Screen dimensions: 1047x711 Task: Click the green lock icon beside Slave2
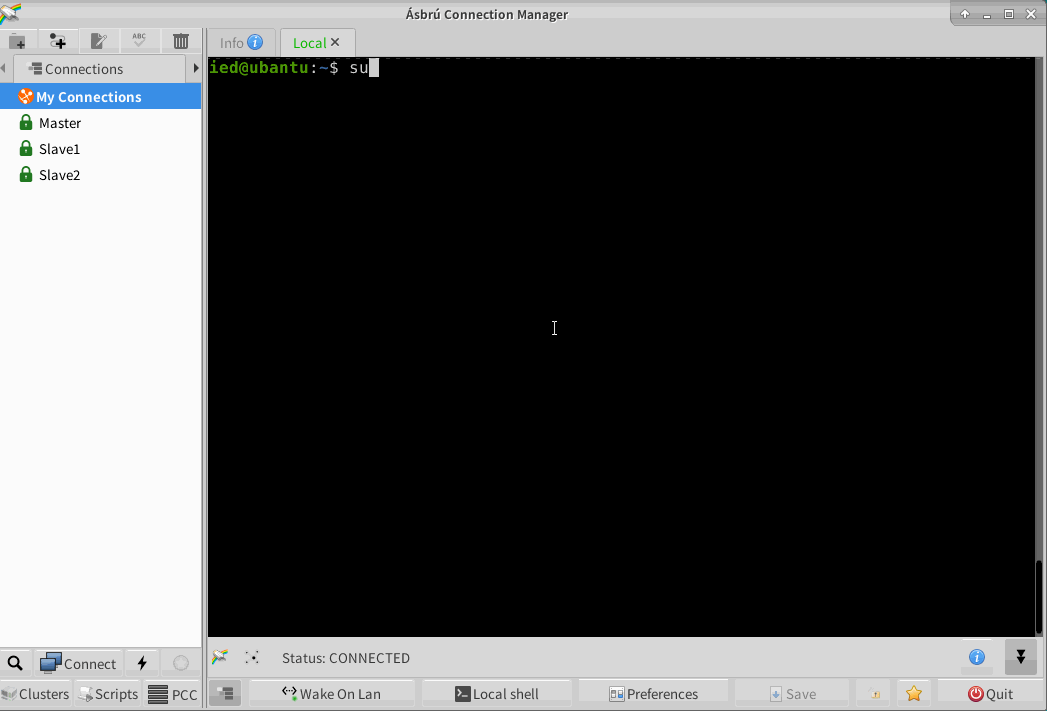click(x=26, y=174)
